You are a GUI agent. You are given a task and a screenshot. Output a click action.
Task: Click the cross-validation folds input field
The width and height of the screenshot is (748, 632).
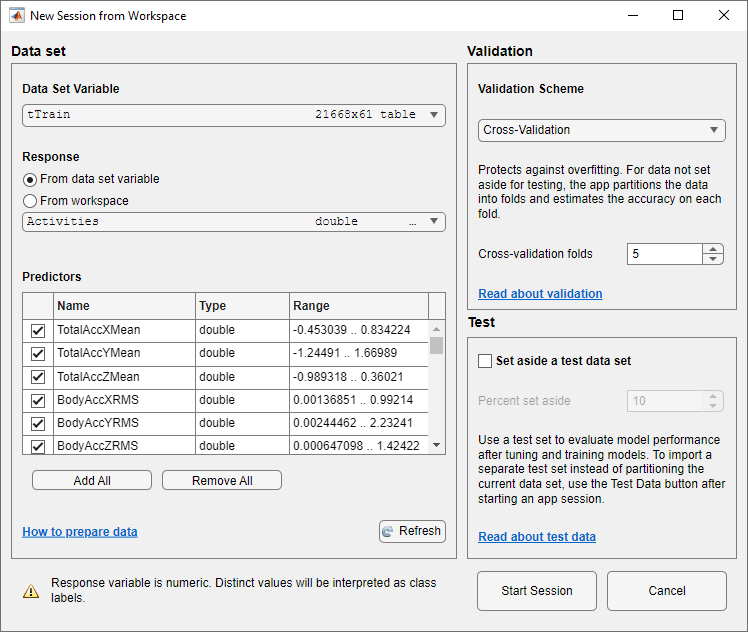tap(664, 254)
